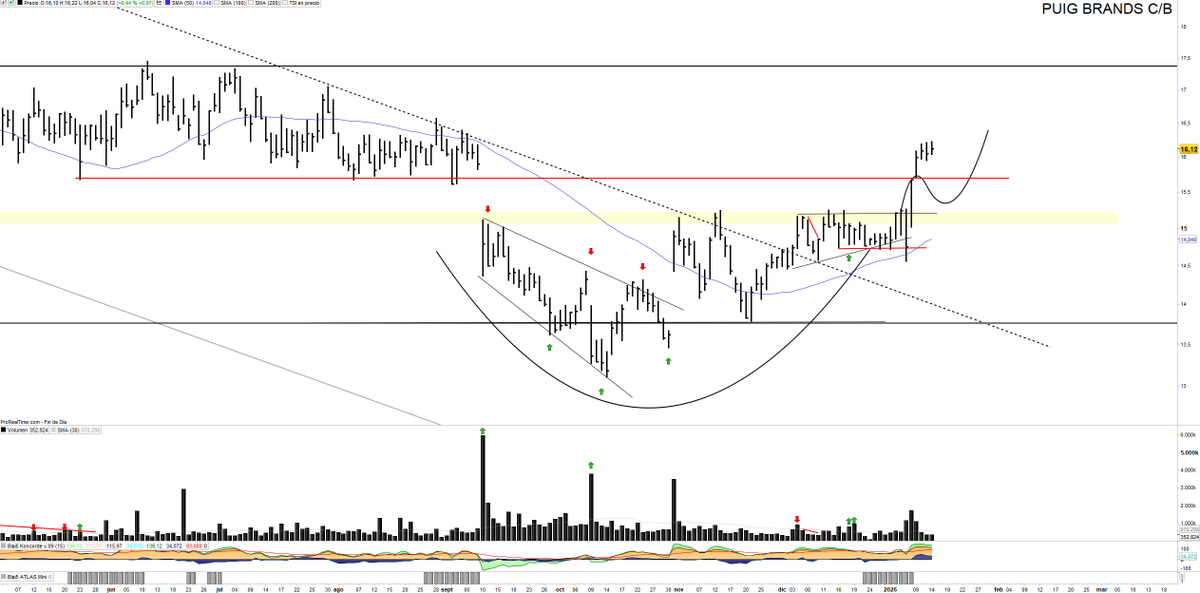Enable the SMA (100) checkbox

[218, 5]
